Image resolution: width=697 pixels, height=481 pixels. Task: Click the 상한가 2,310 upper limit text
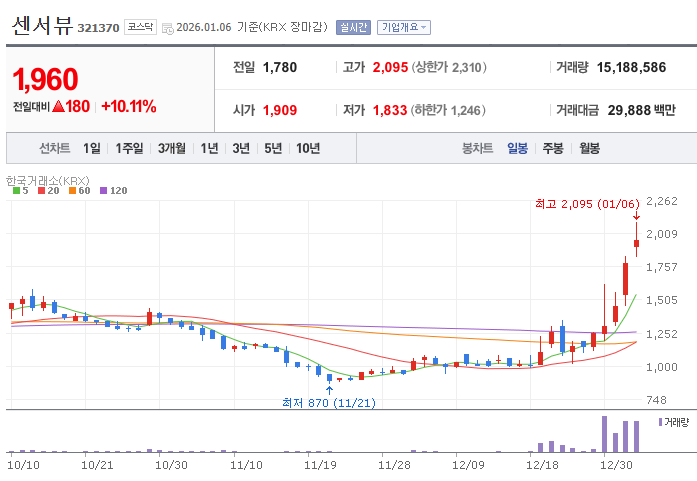pos(449,68)
